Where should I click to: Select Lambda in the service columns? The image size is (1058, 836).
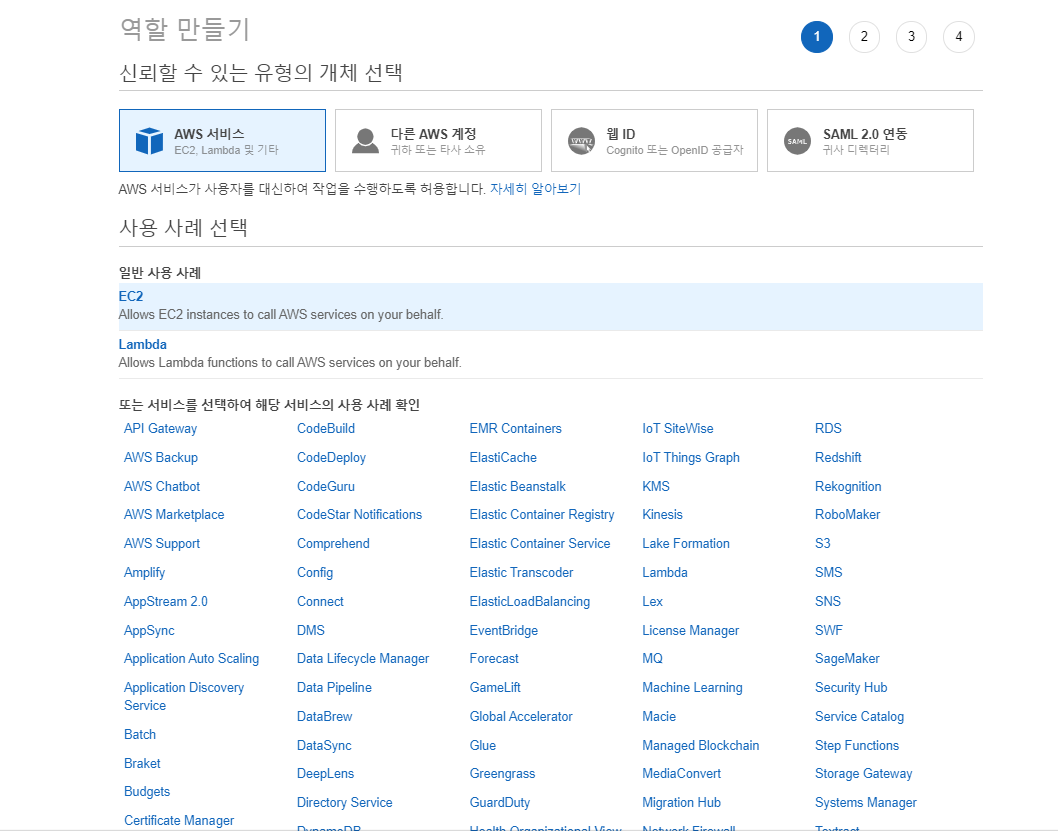[x=665, y=573]
